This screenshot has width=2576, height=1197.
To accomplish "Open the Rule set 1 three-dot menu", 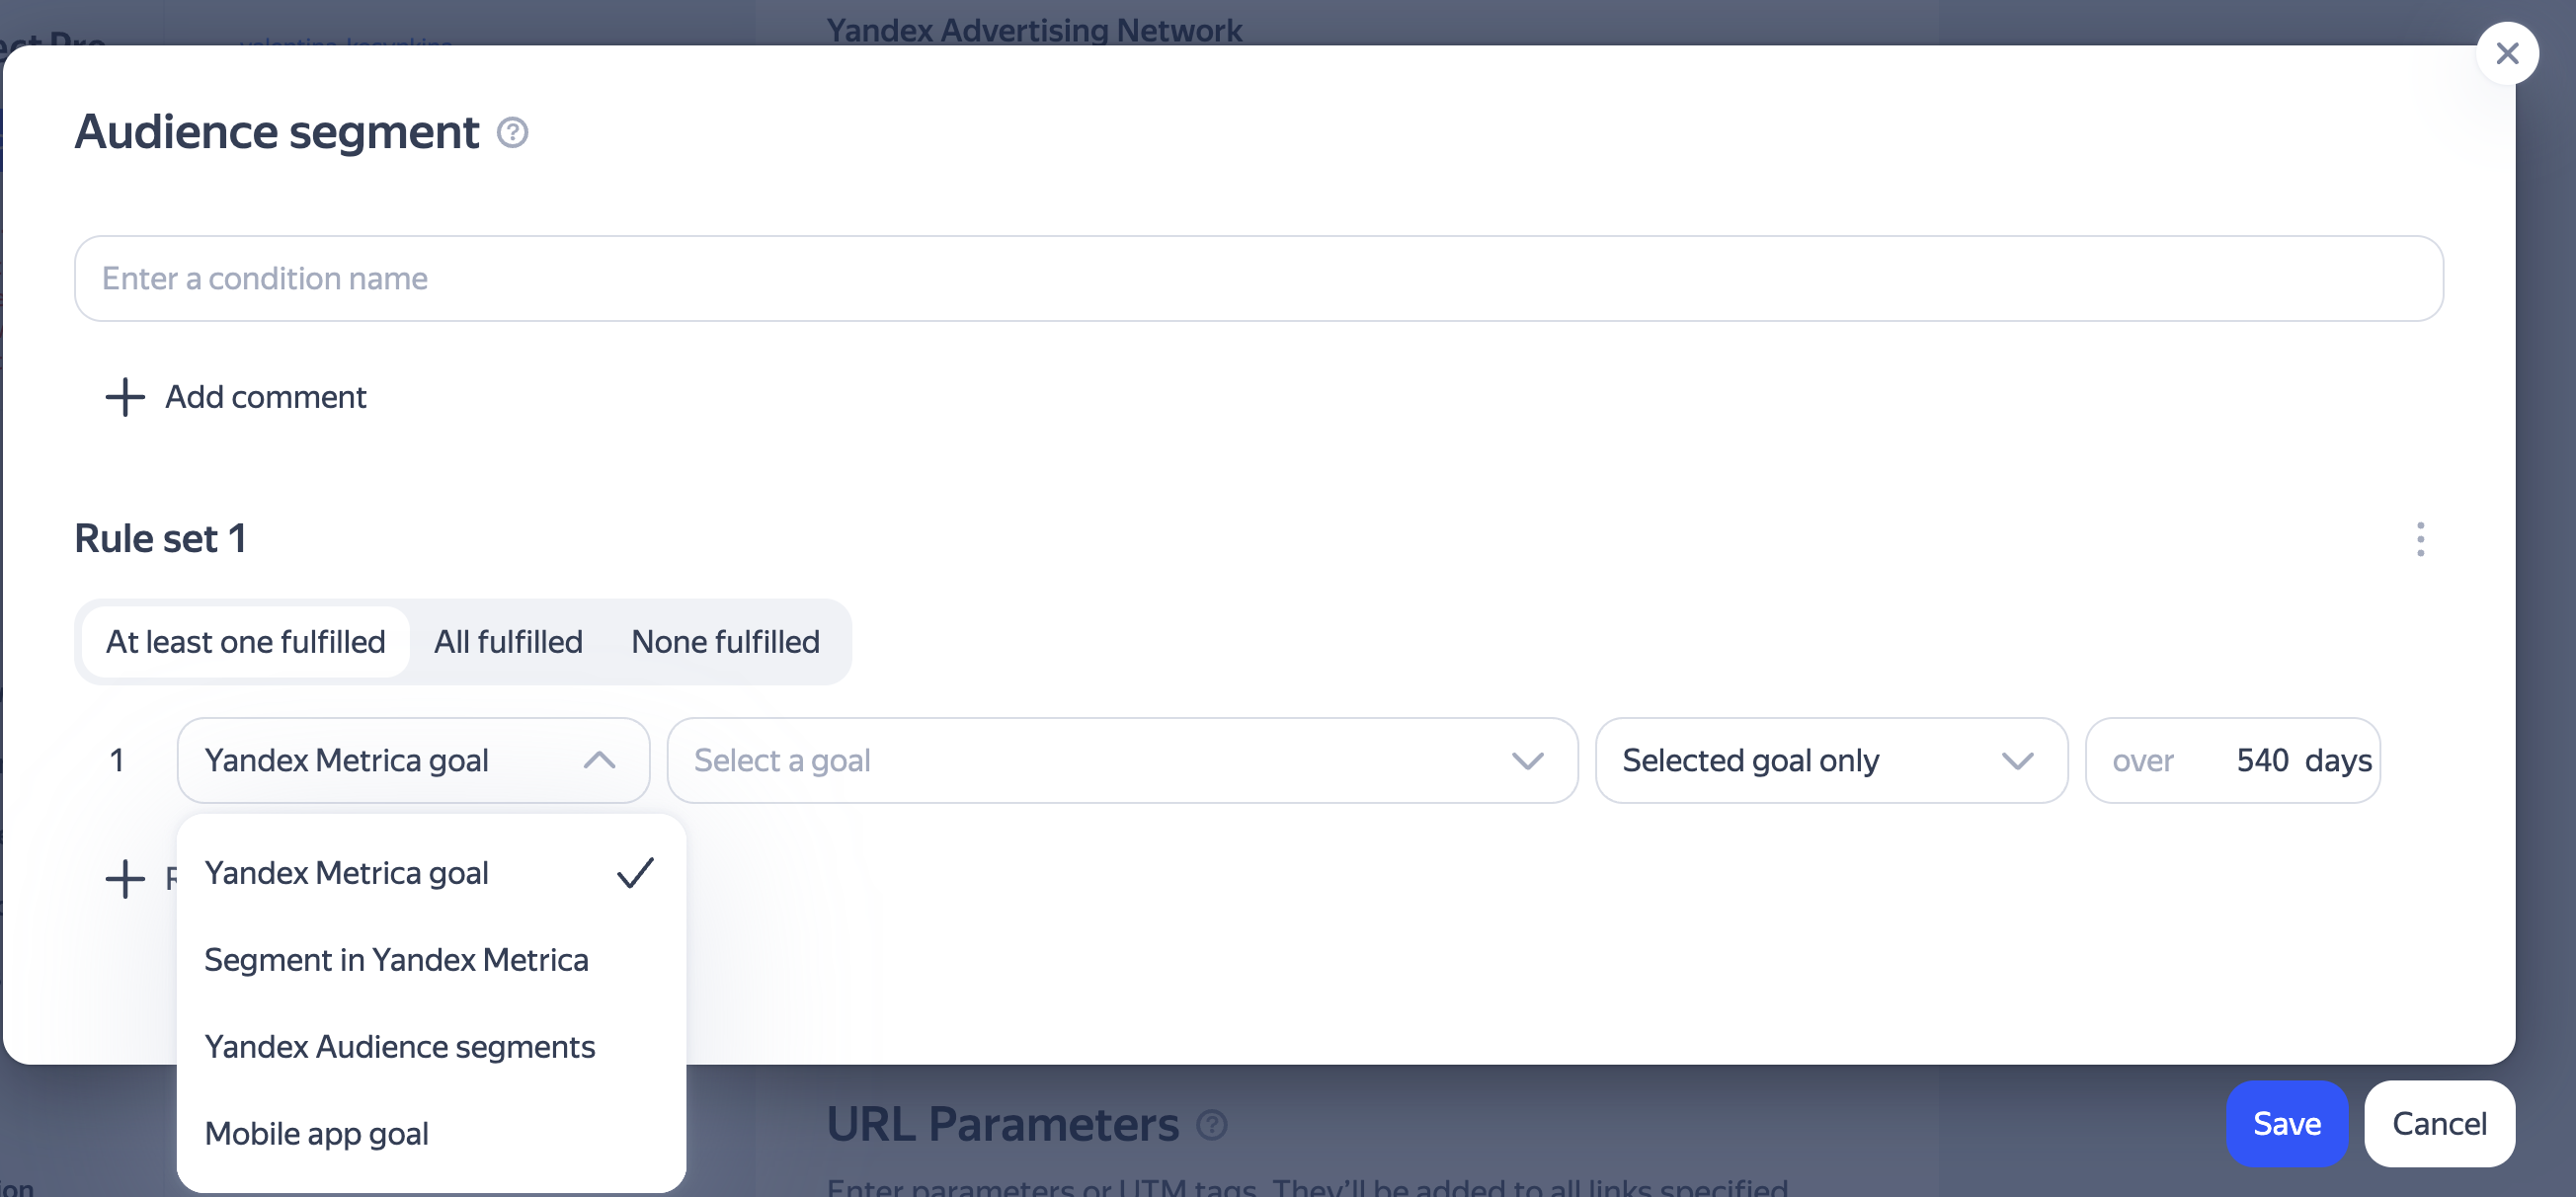I will [x=2420, y=539].
